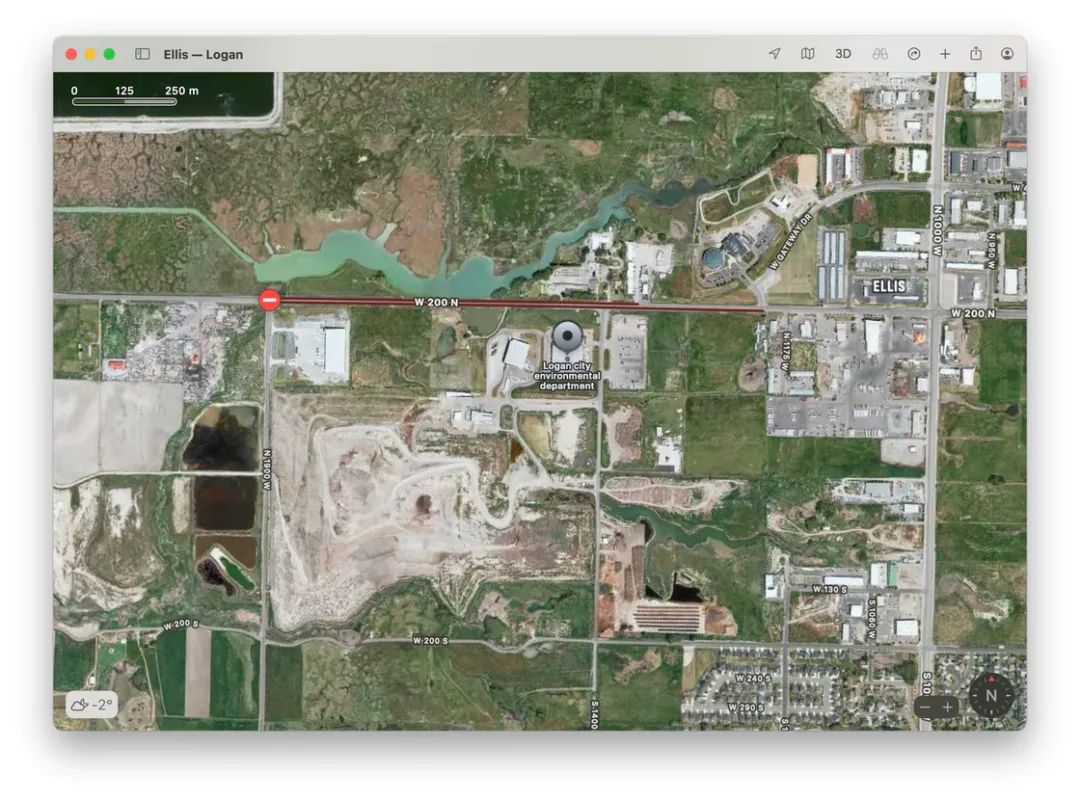Click the map distance scale bar

pos(125,101)
